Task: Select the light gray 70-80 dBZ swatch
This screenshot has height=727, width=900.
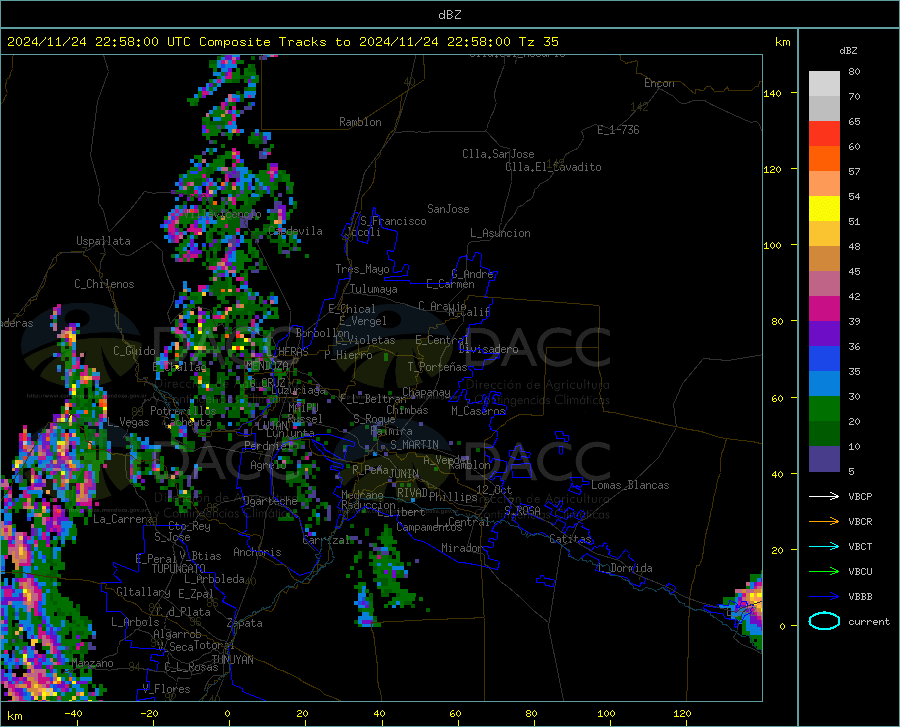Action: [824, 84]
